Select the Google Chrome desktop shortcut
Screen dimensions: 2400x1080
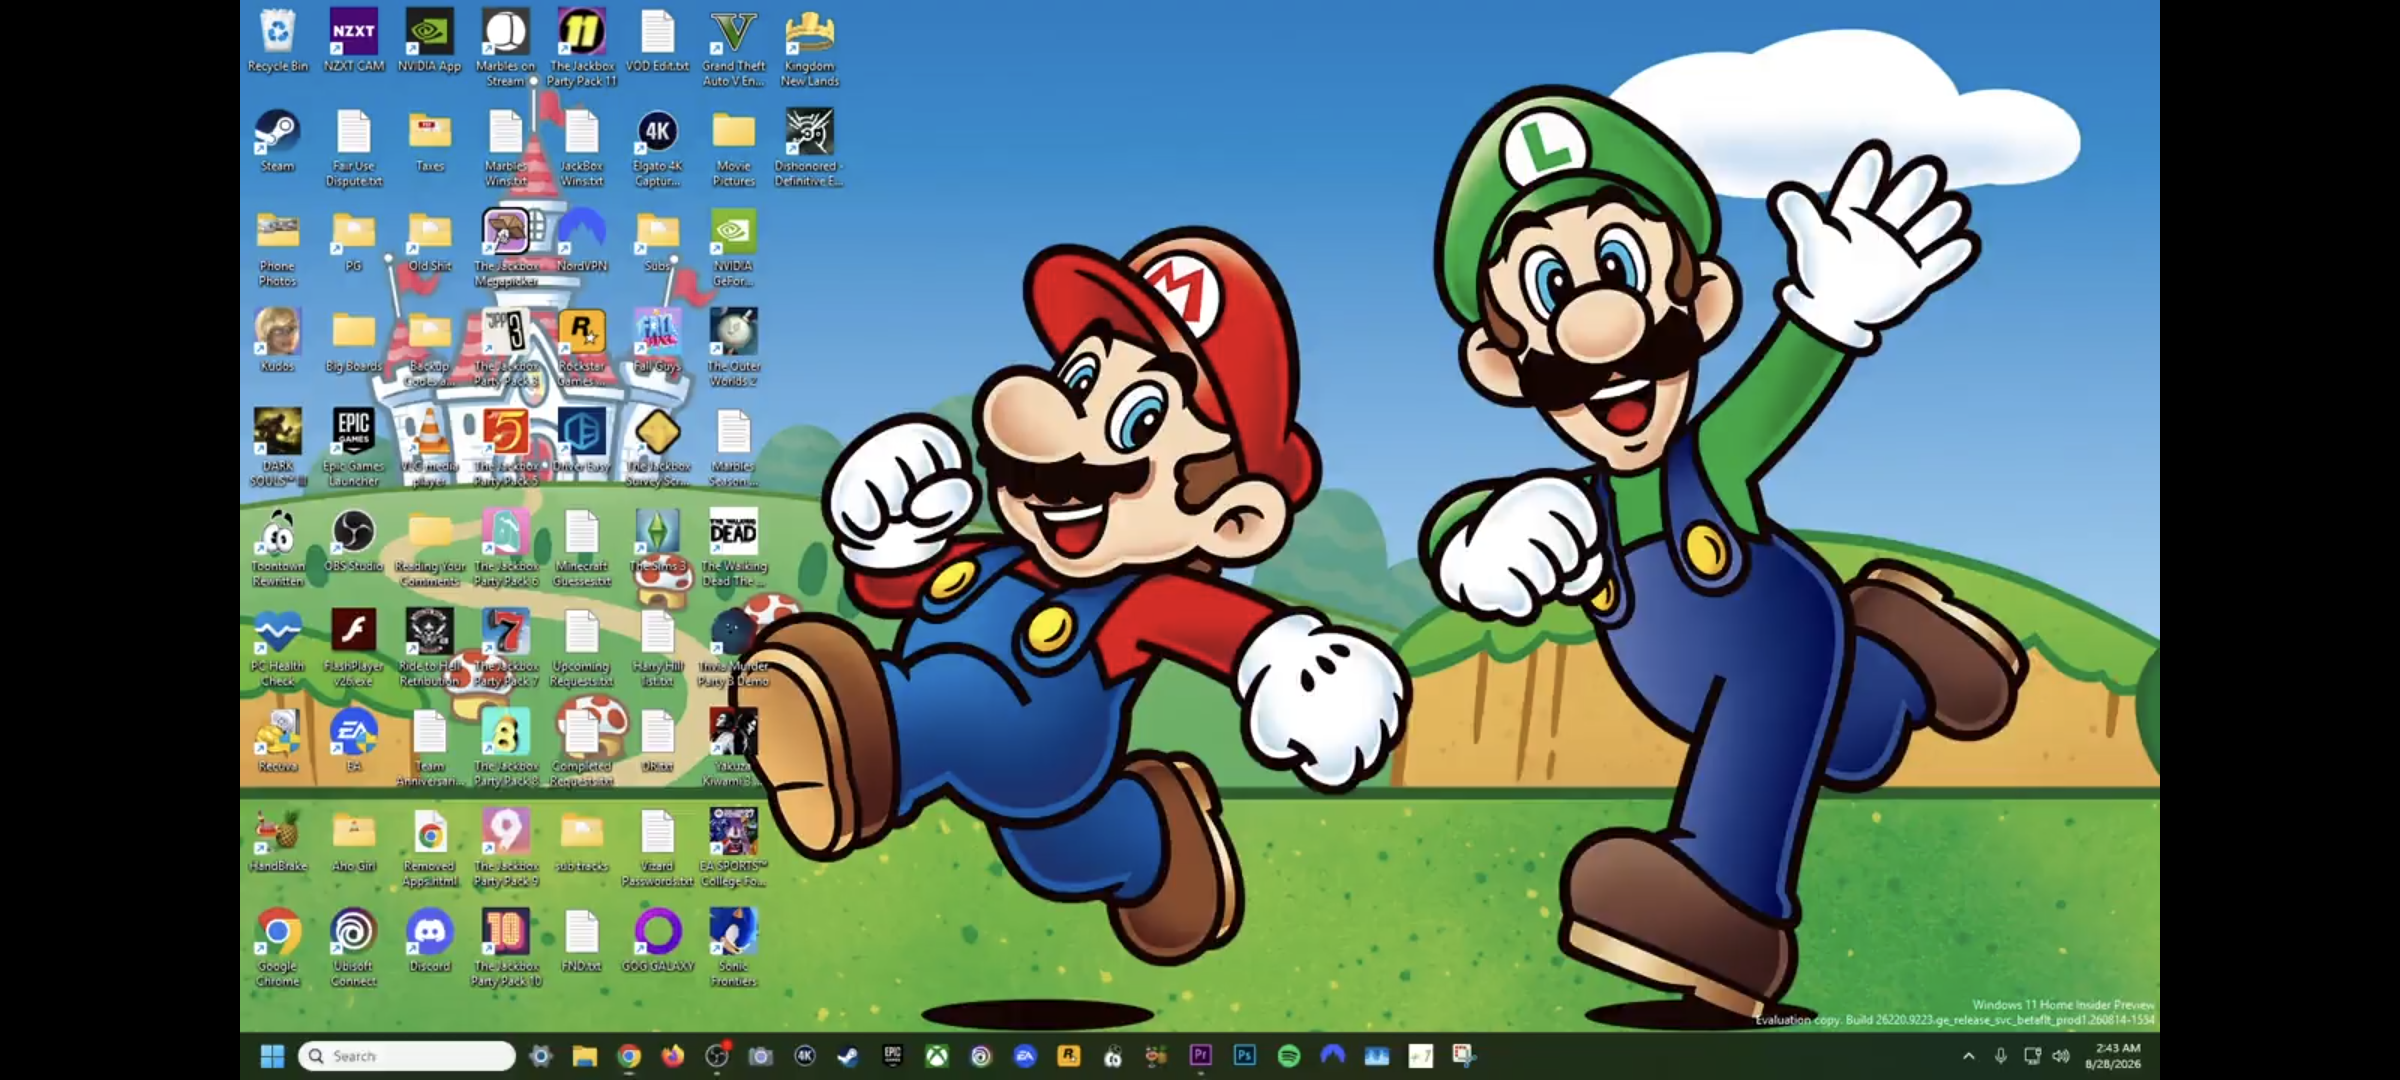click(x=278, y=947)
